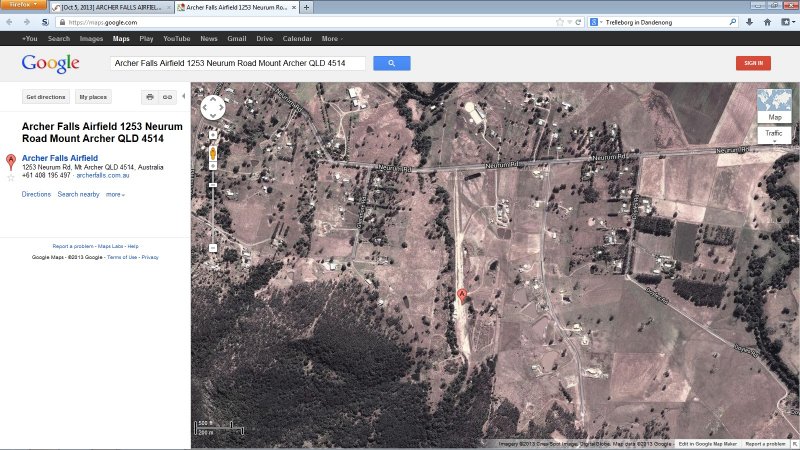Open Play in Google bar
The height and width of the screenshot is (450, 800).
click(146, 39)
